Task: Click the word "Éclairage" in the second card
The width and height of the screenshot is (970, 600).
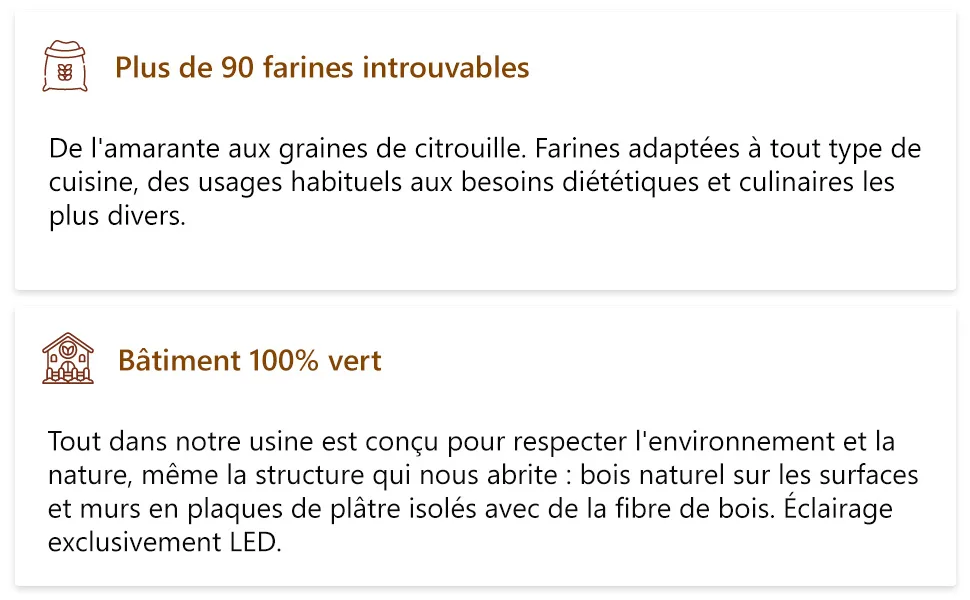Action: click(838, 508)
